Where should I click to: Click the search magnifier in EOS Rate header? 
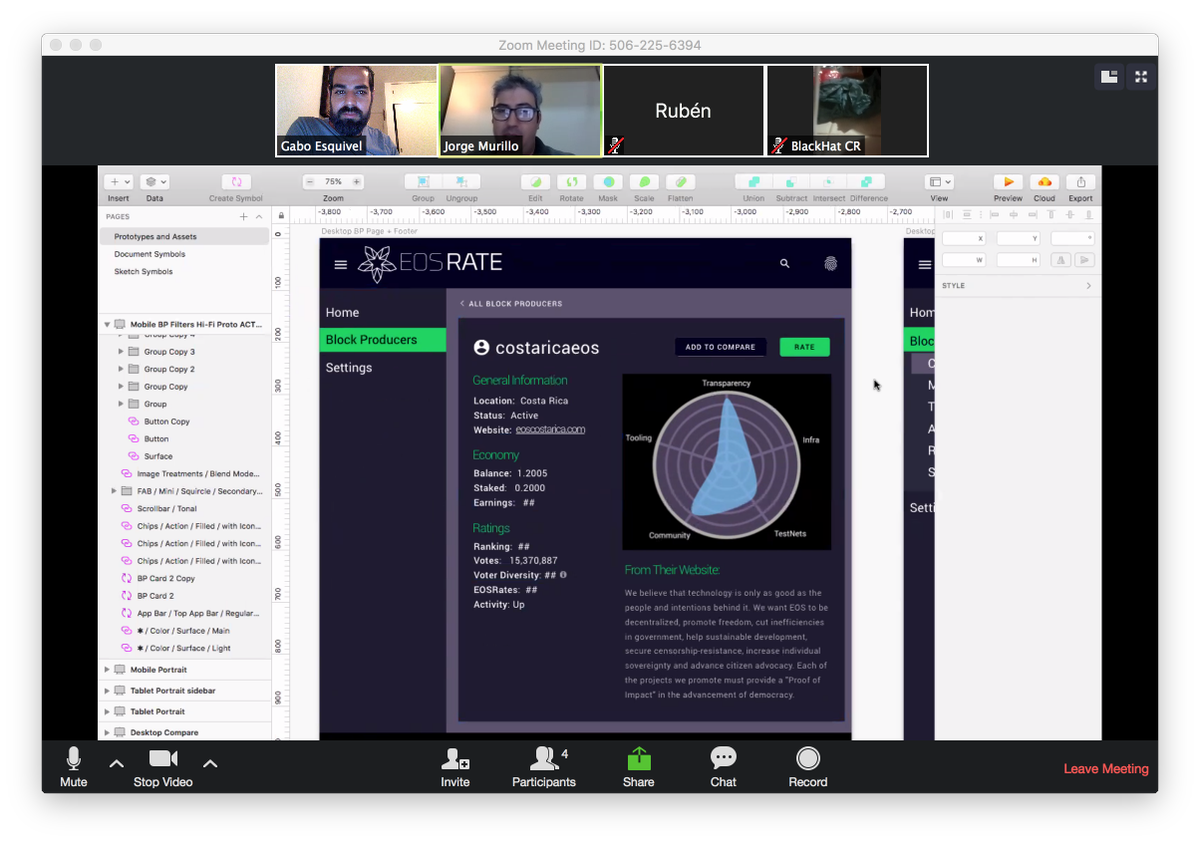tap(785, 264)
